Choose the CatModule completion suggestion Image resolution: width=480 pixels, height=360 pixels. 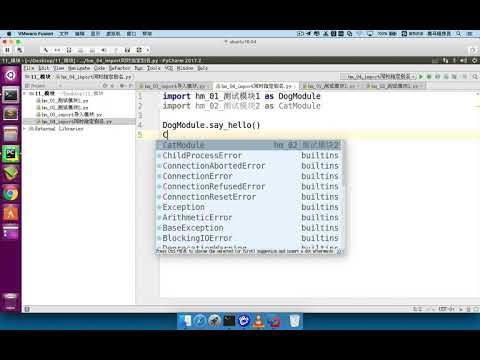[x=248, y=145]
